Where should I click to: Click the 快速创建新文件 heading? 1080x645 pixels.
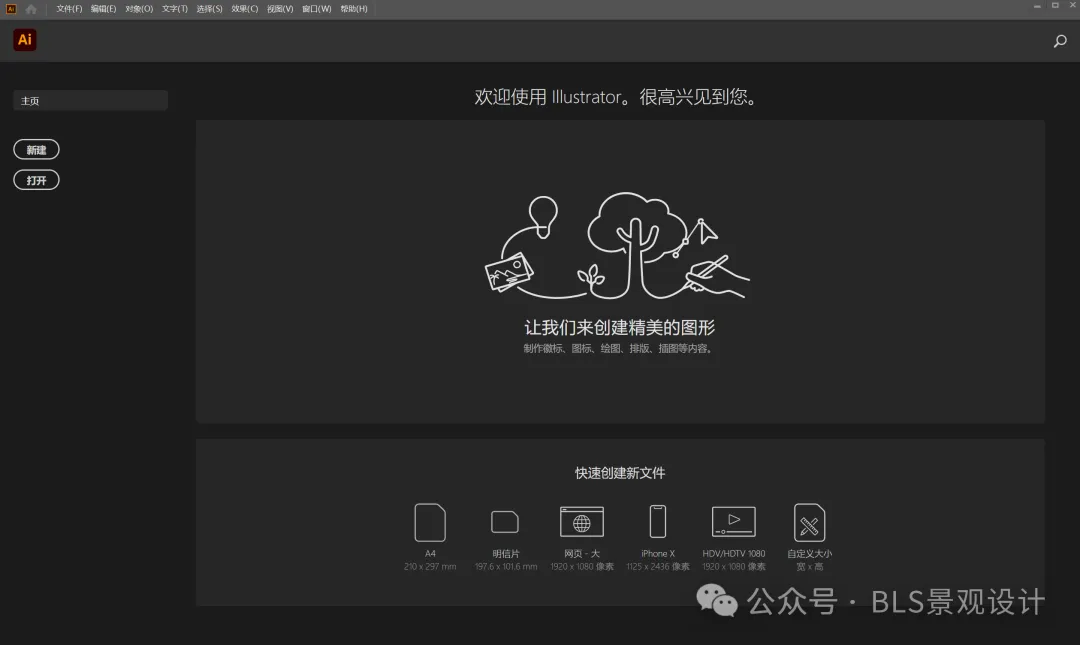[620, 473]
